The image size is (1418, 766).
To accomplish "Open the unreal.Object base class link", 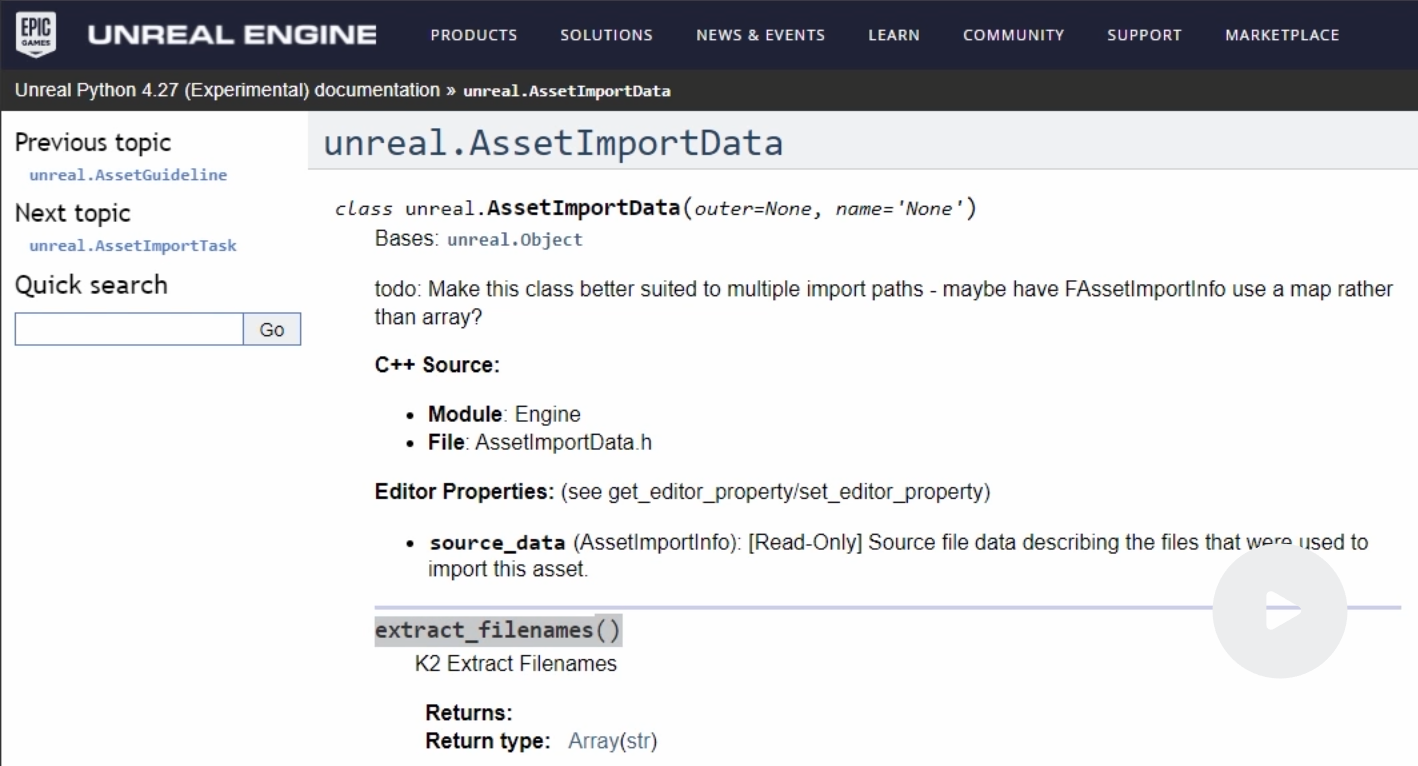I will 514,240.
